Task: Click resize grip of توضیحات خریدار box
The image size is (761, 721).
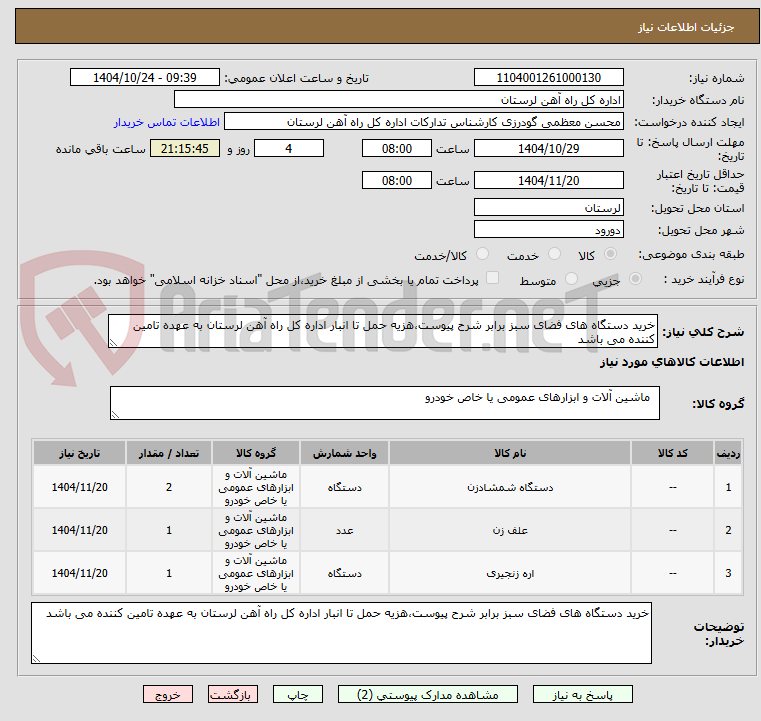Action: pyautogui.click(x=36, y=658)
